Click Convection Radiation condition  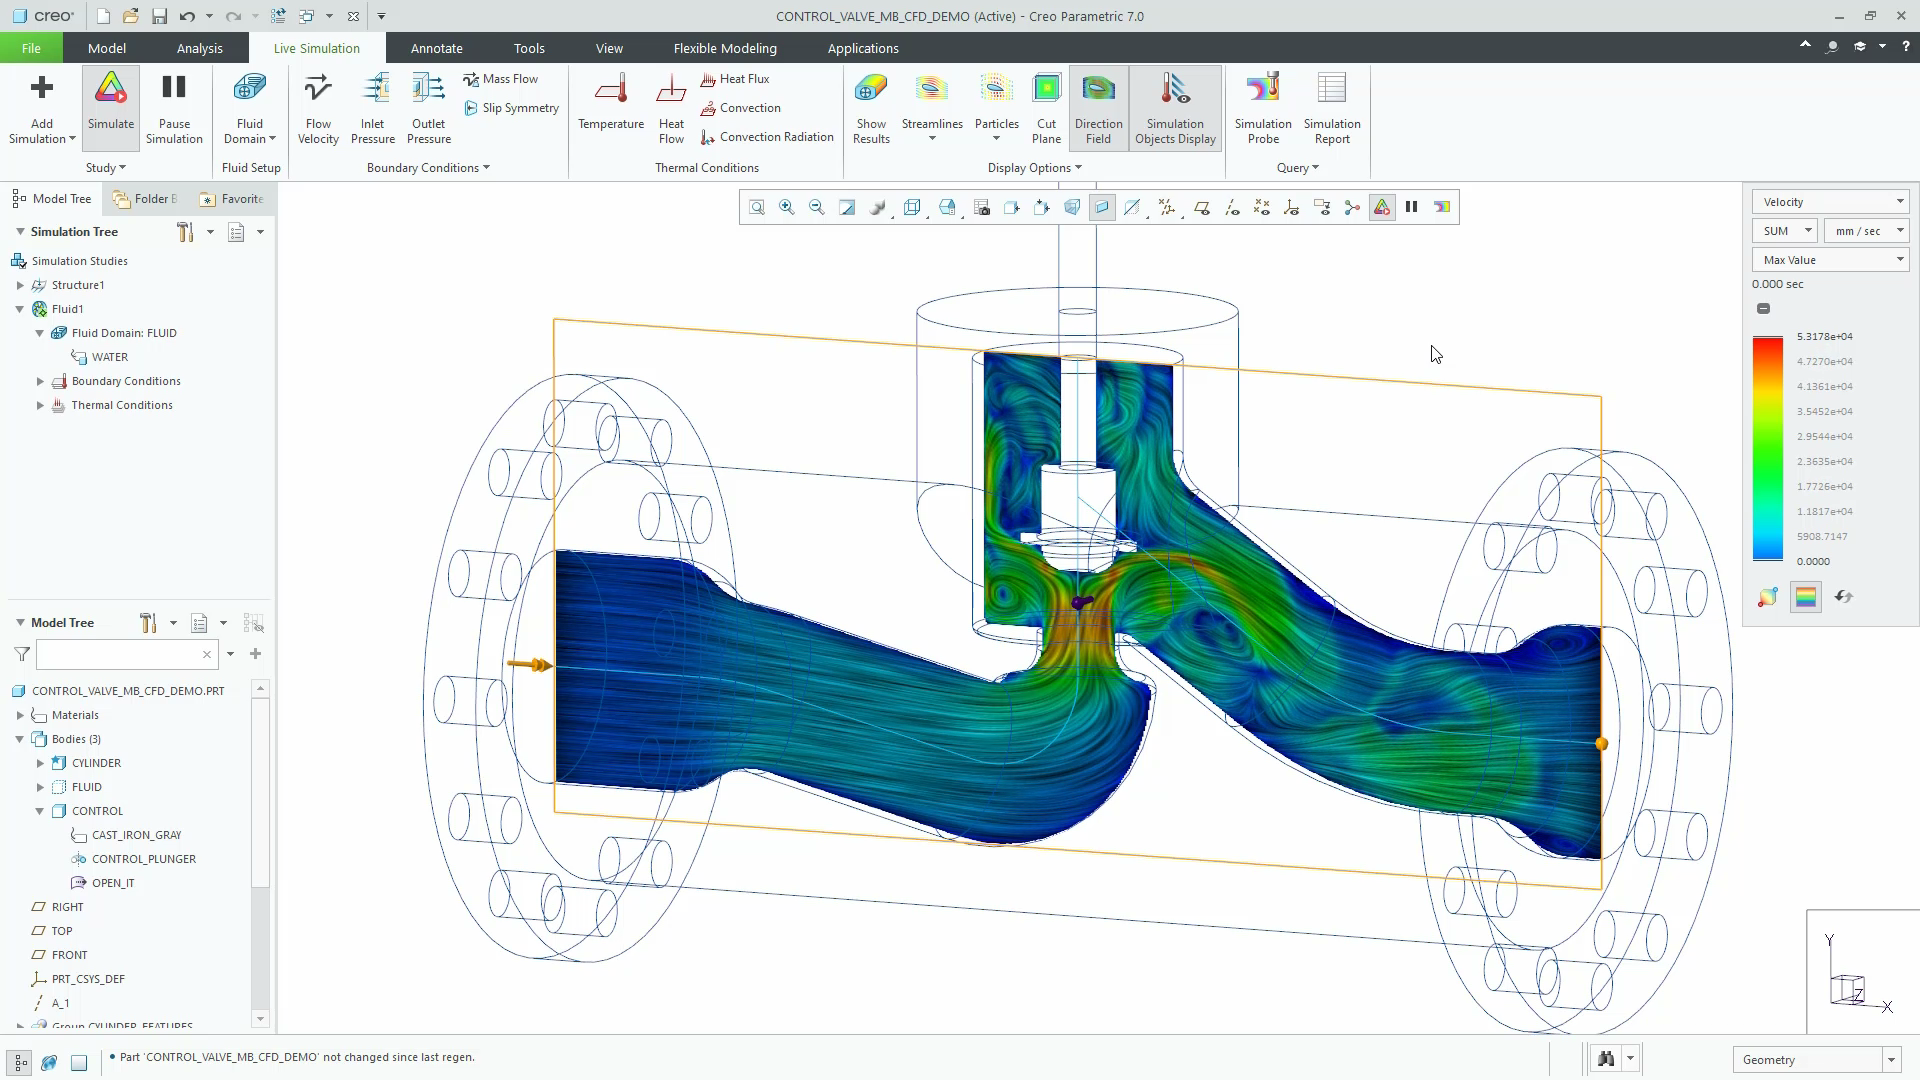(x=767, y=137)
